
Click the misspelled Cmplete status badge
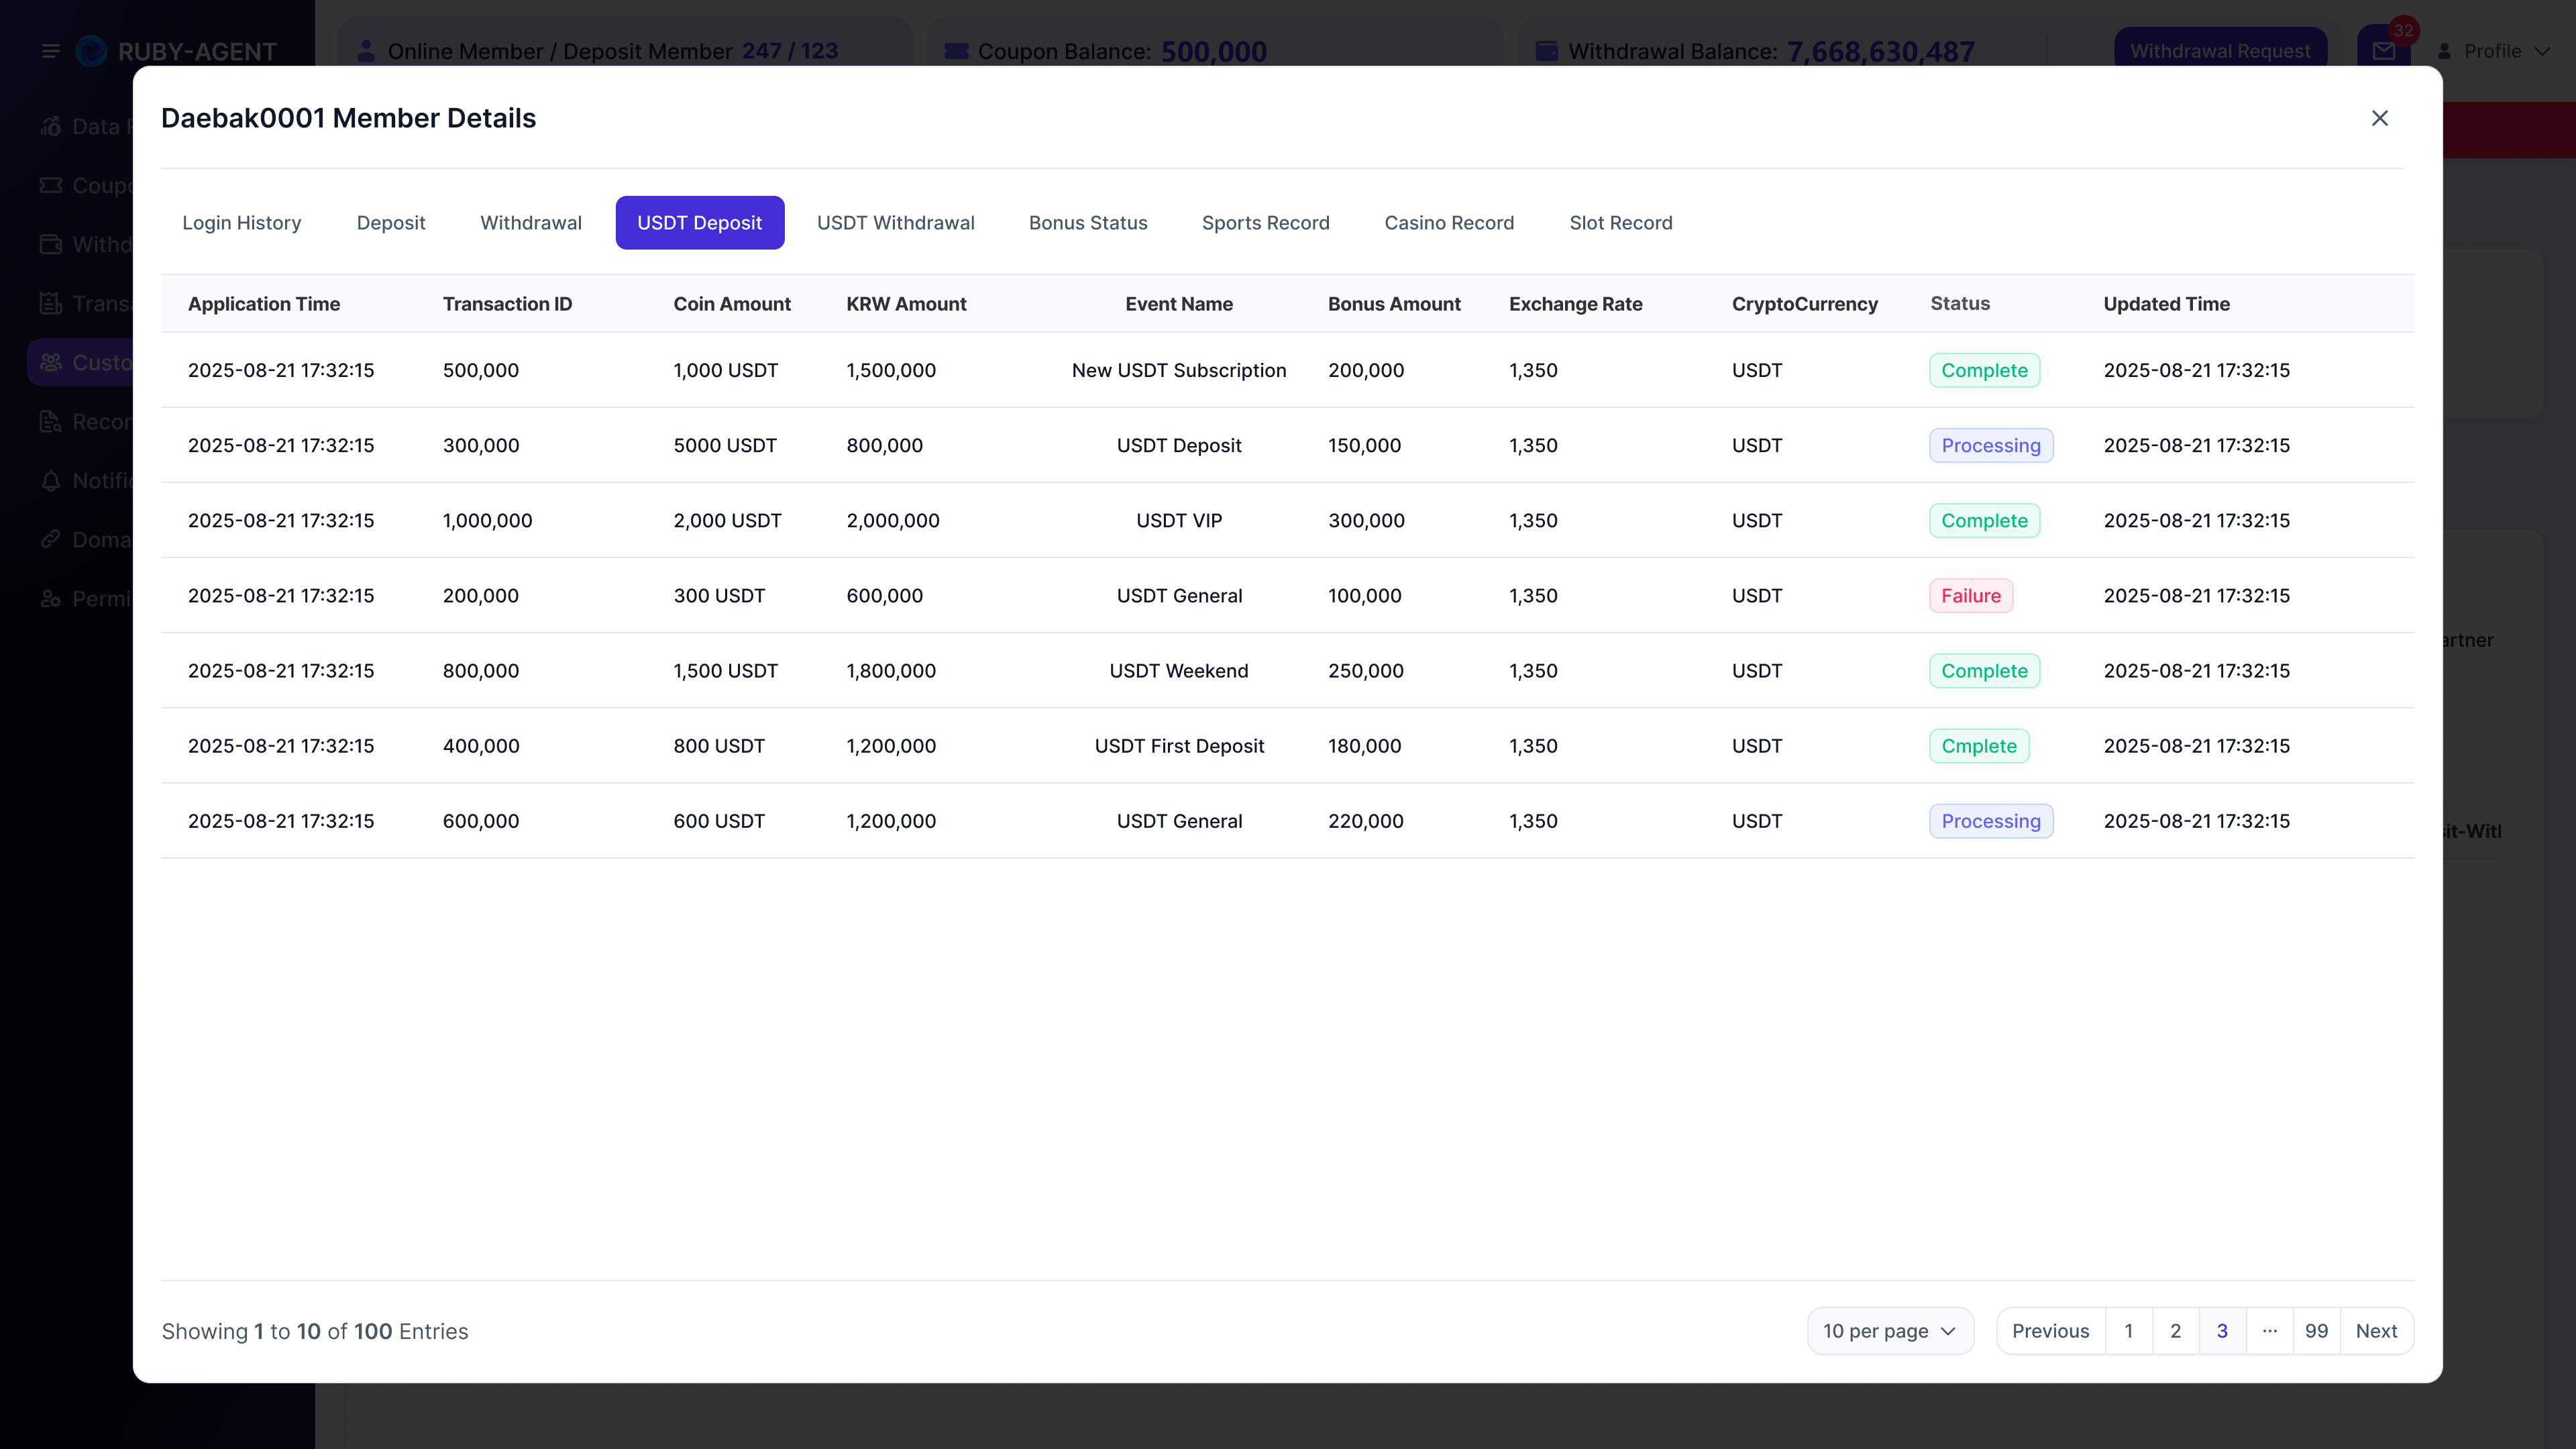point(1979,746)
